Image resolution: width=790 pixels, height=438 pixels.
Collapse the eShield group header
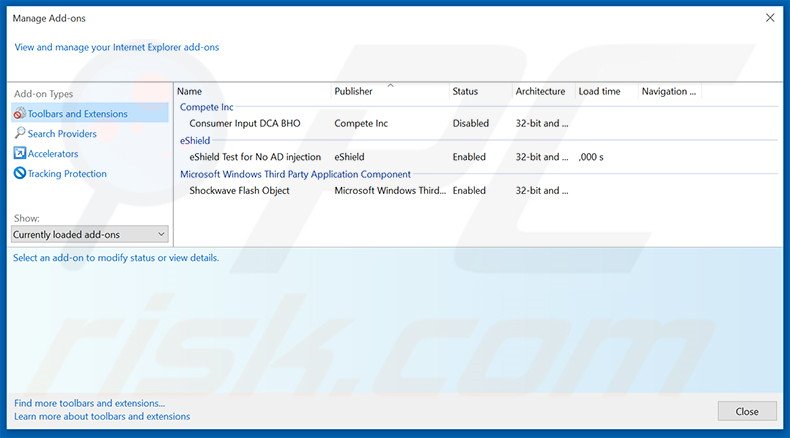195,141
